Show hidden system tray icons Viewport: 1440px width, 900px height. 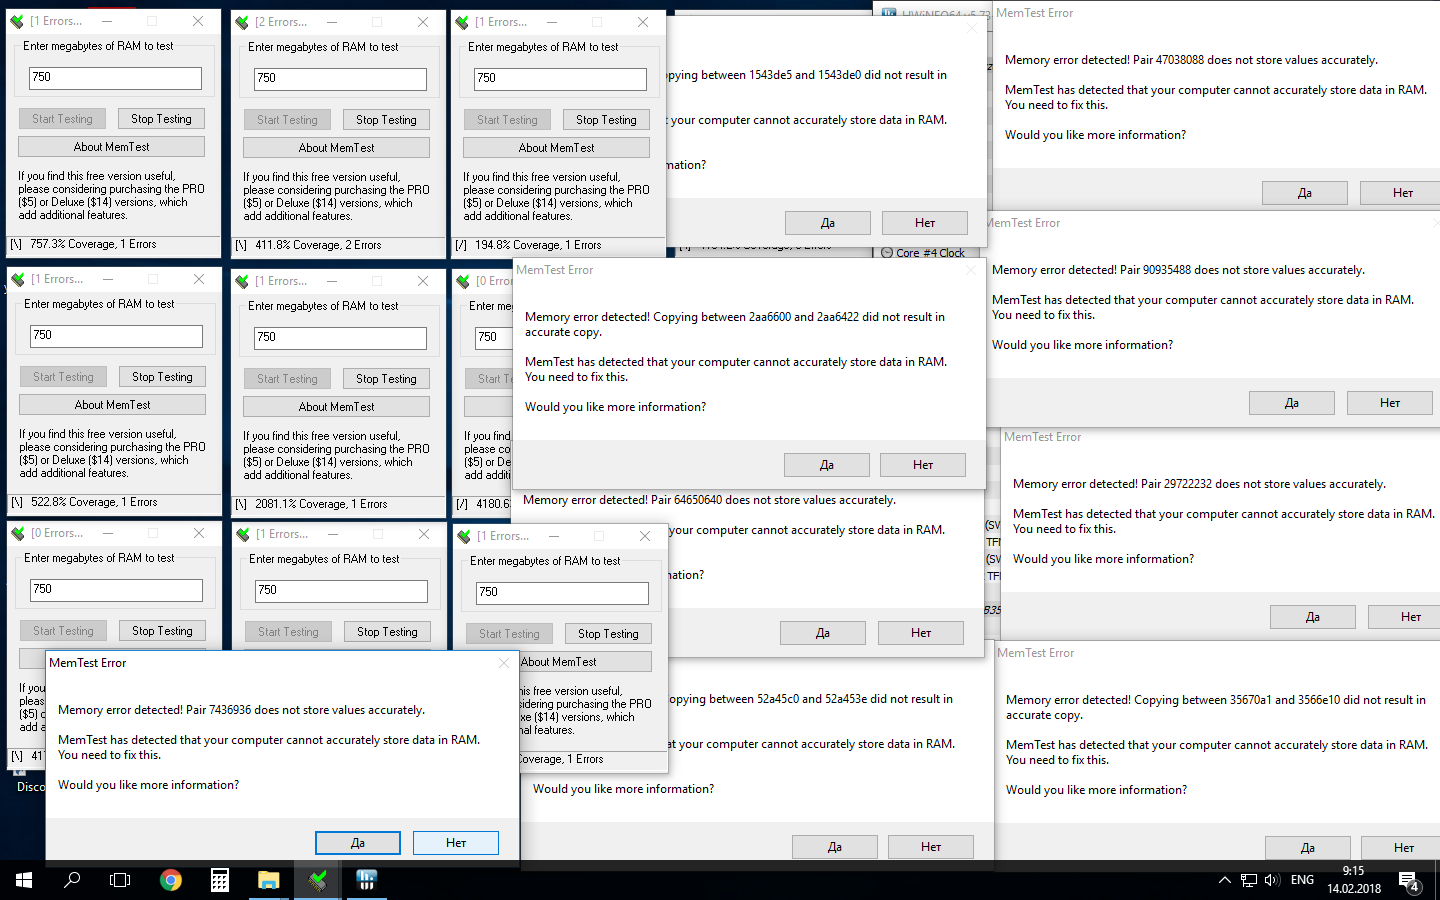pyautogui.click(x=1224, y=880)
